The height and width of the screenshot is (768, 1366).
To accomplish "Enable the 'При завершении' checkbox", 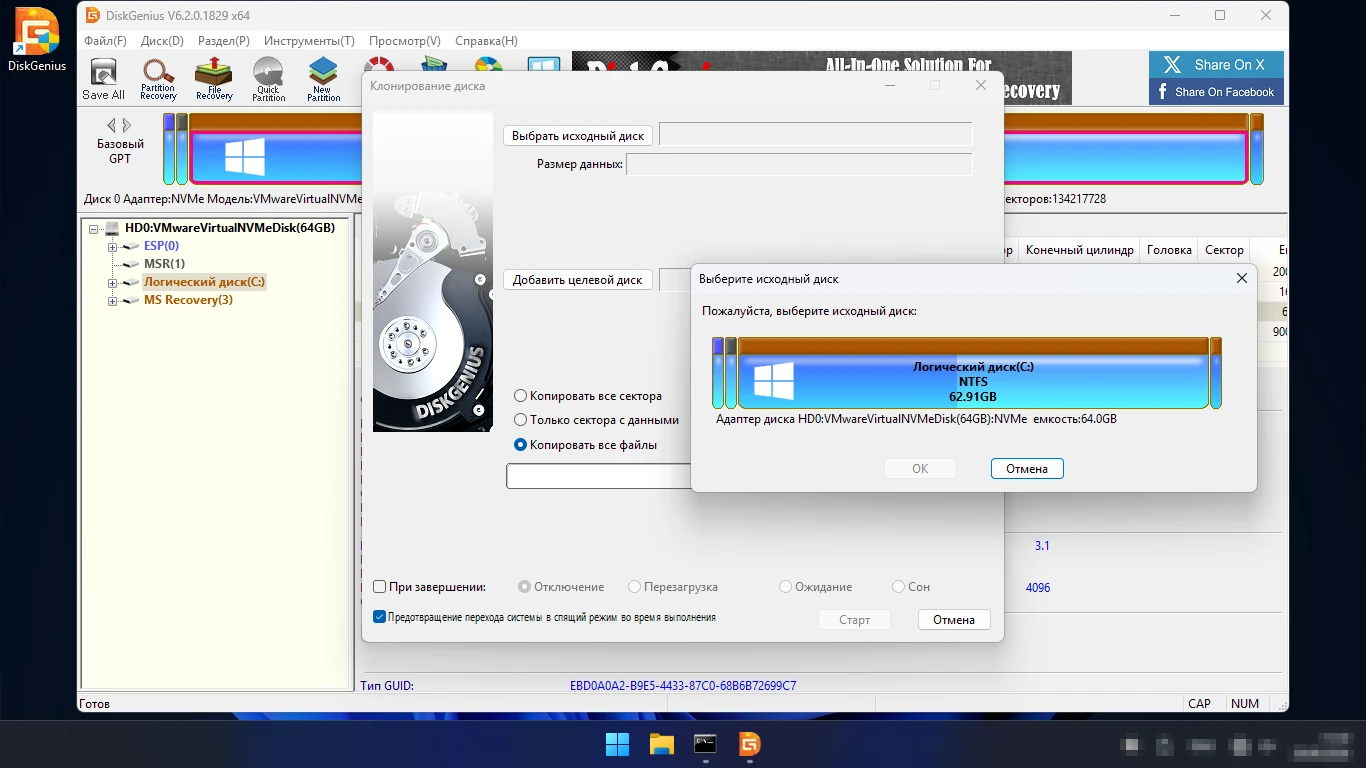I will 380,587.
